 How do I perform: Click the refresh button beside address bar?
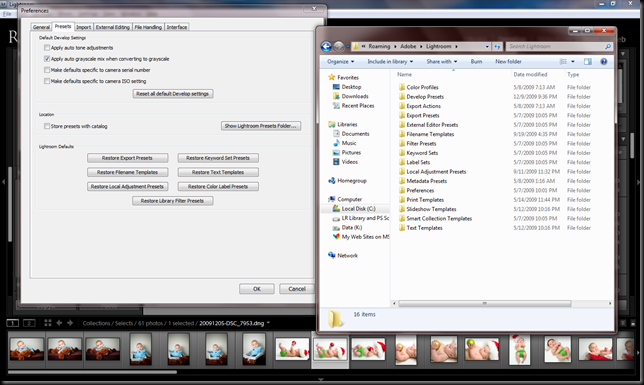pyautogui.click(x=497, y=46)
